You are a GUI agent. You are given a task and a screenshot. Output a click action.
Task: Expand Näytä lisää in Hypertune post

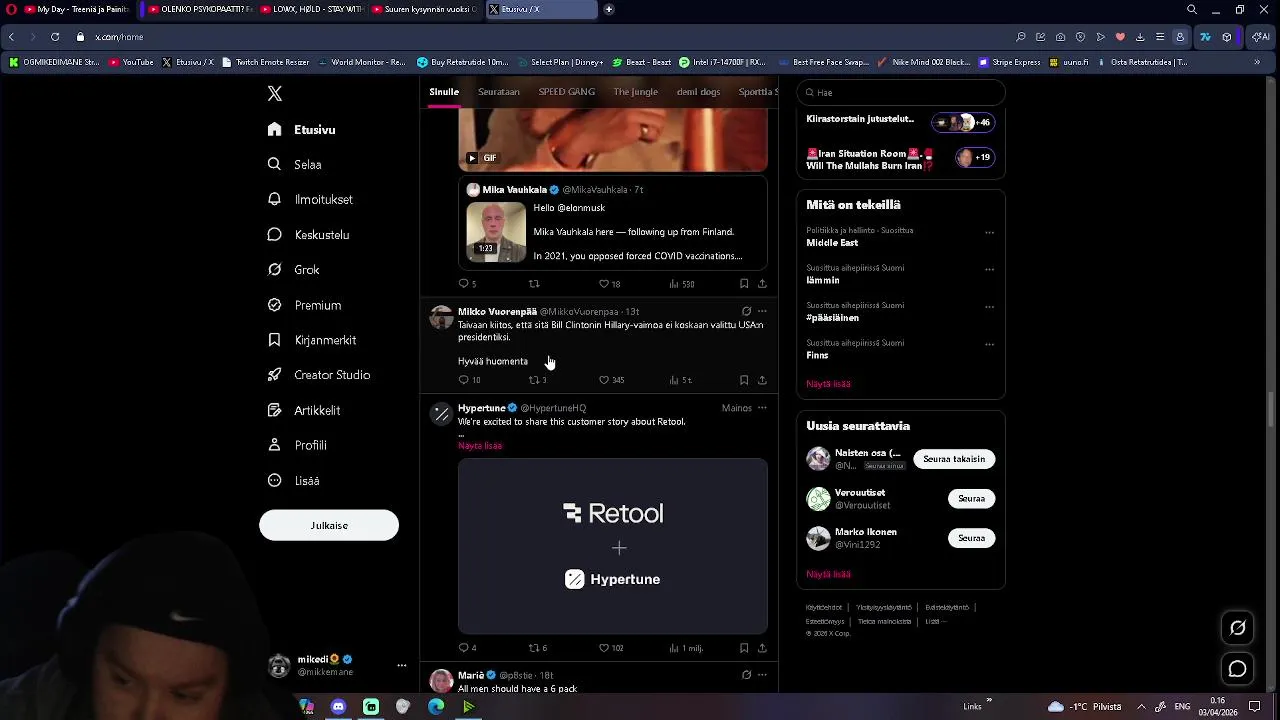click(480, 446)
